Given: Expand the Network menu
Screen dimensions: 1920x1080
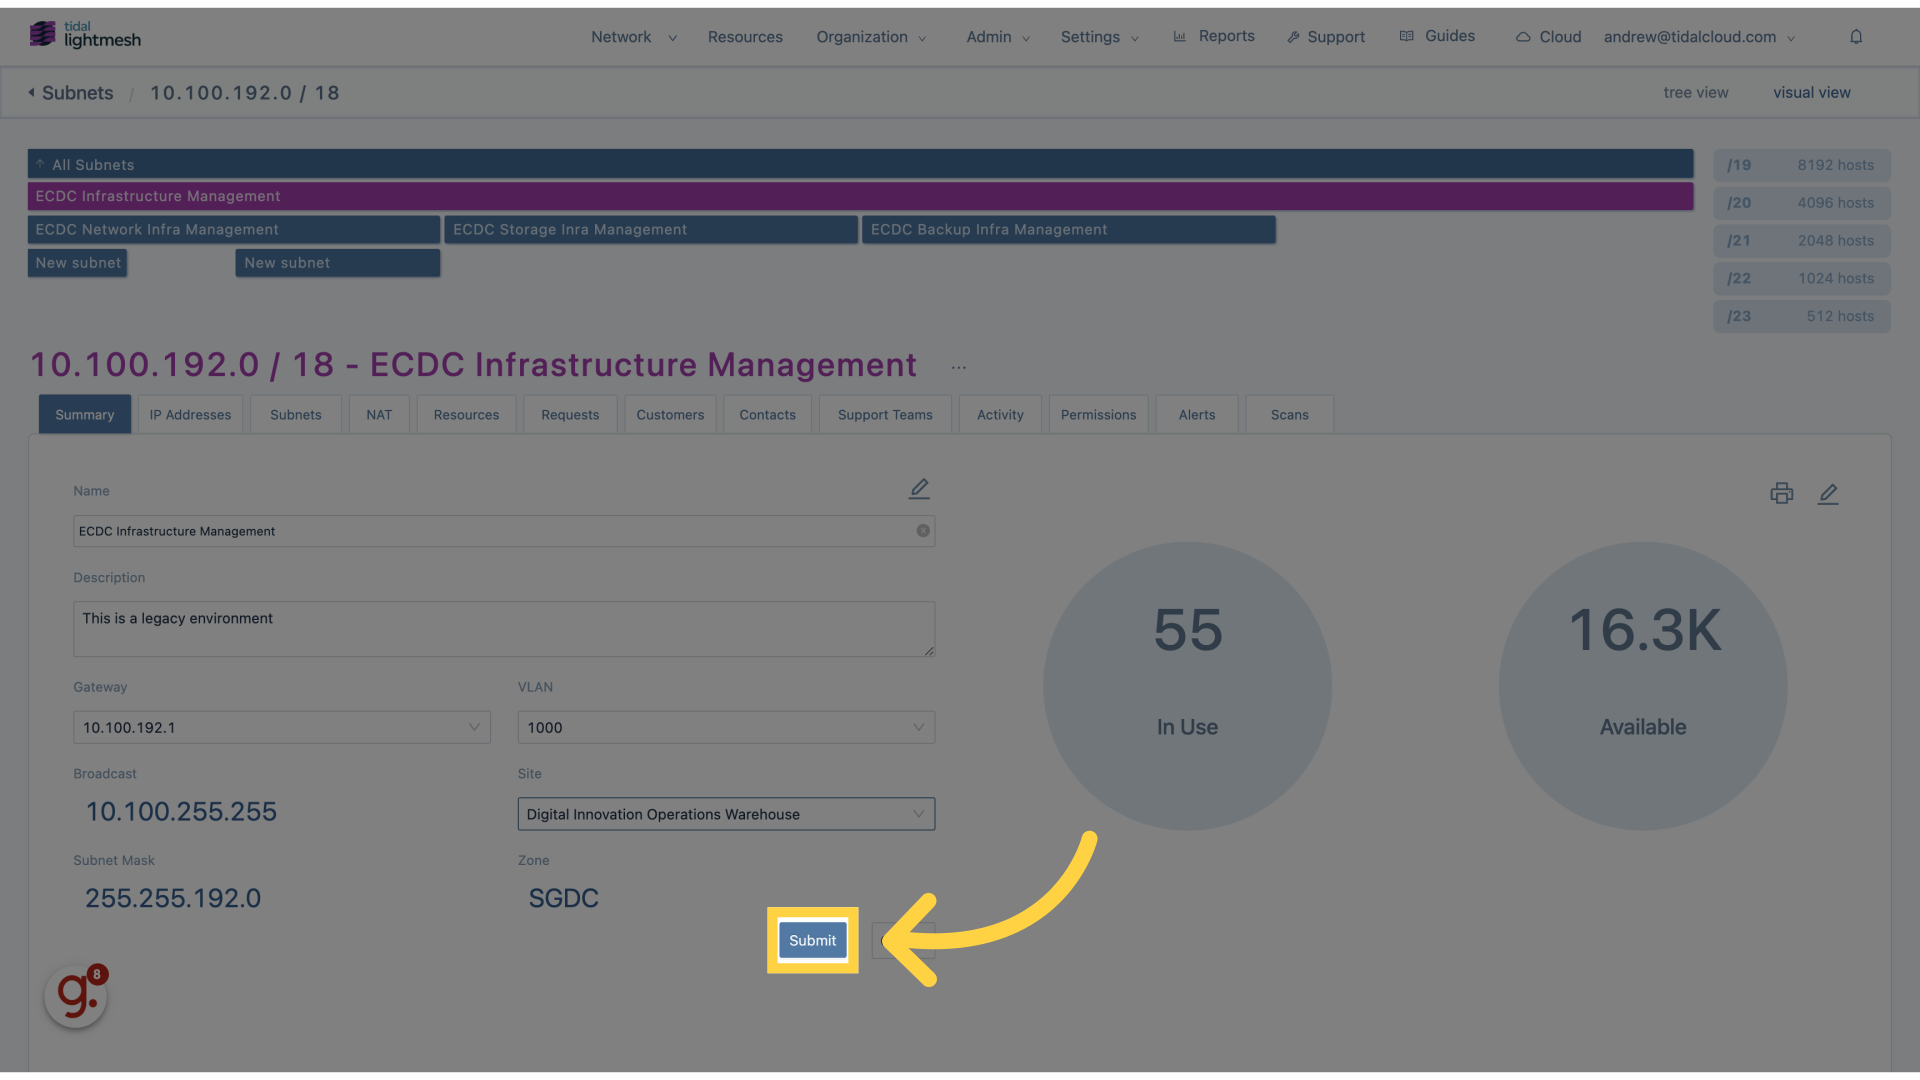Looking at the screenshot, I should [634, 37].
